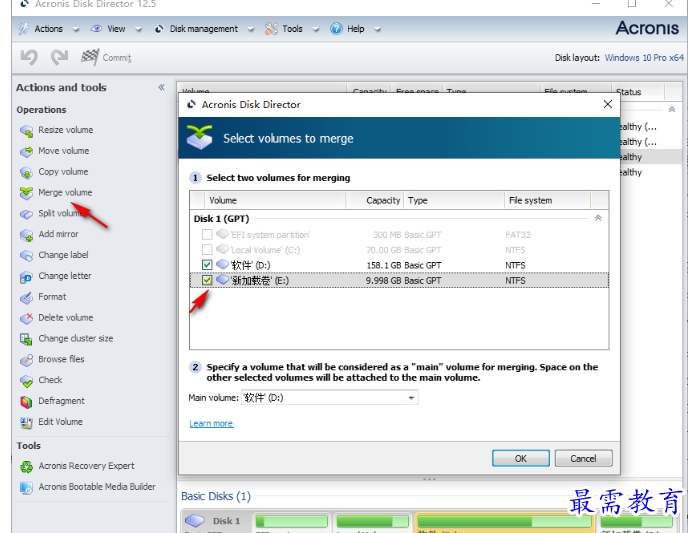
Task: Click the disabled Local Volume C: checkbox
Action: (x=207, y=250)
